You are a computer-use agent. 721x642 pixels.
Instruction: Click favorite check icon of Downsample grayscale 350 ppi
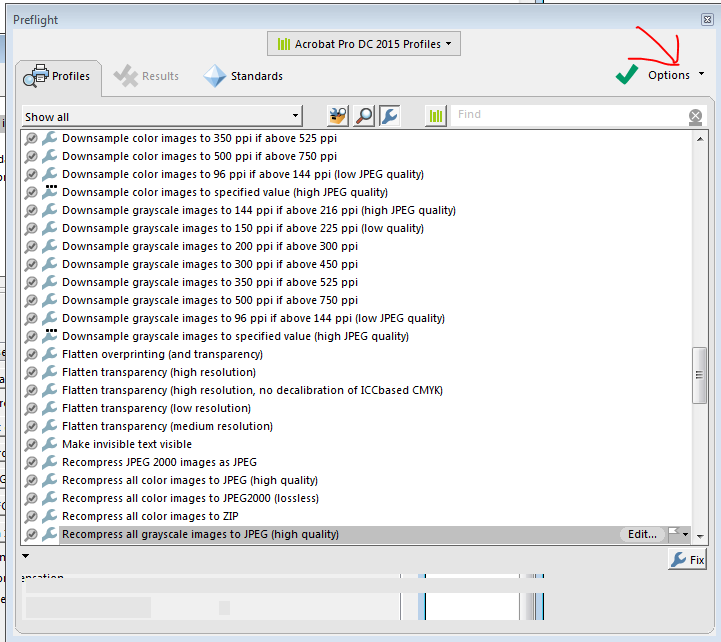click(x=31, y=283)
